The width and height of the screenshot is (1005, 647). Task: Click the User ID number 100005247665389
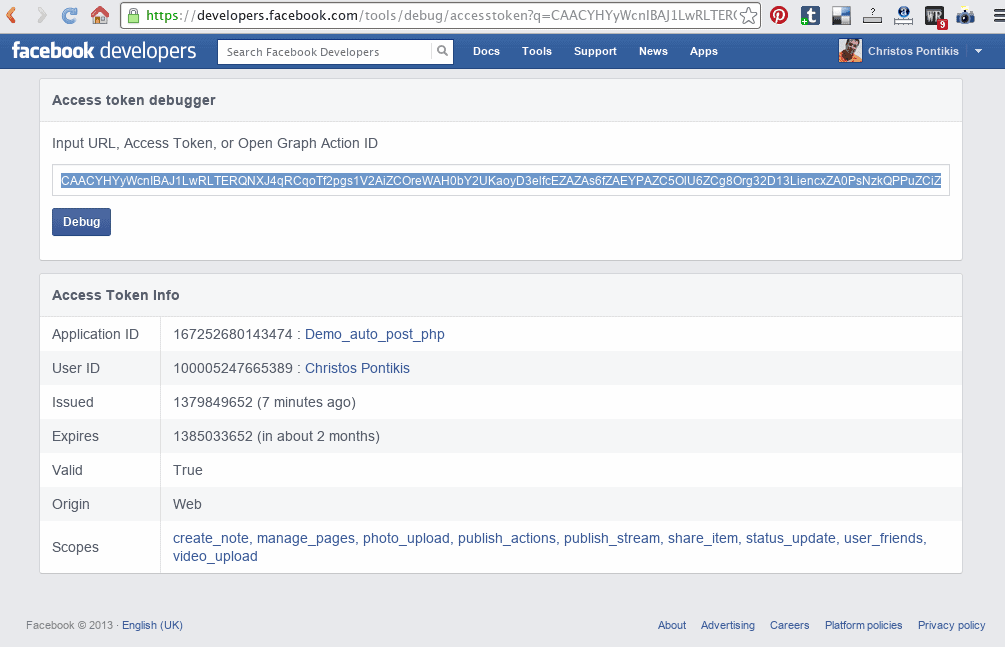pyautogui.click(x=233, y=368)
